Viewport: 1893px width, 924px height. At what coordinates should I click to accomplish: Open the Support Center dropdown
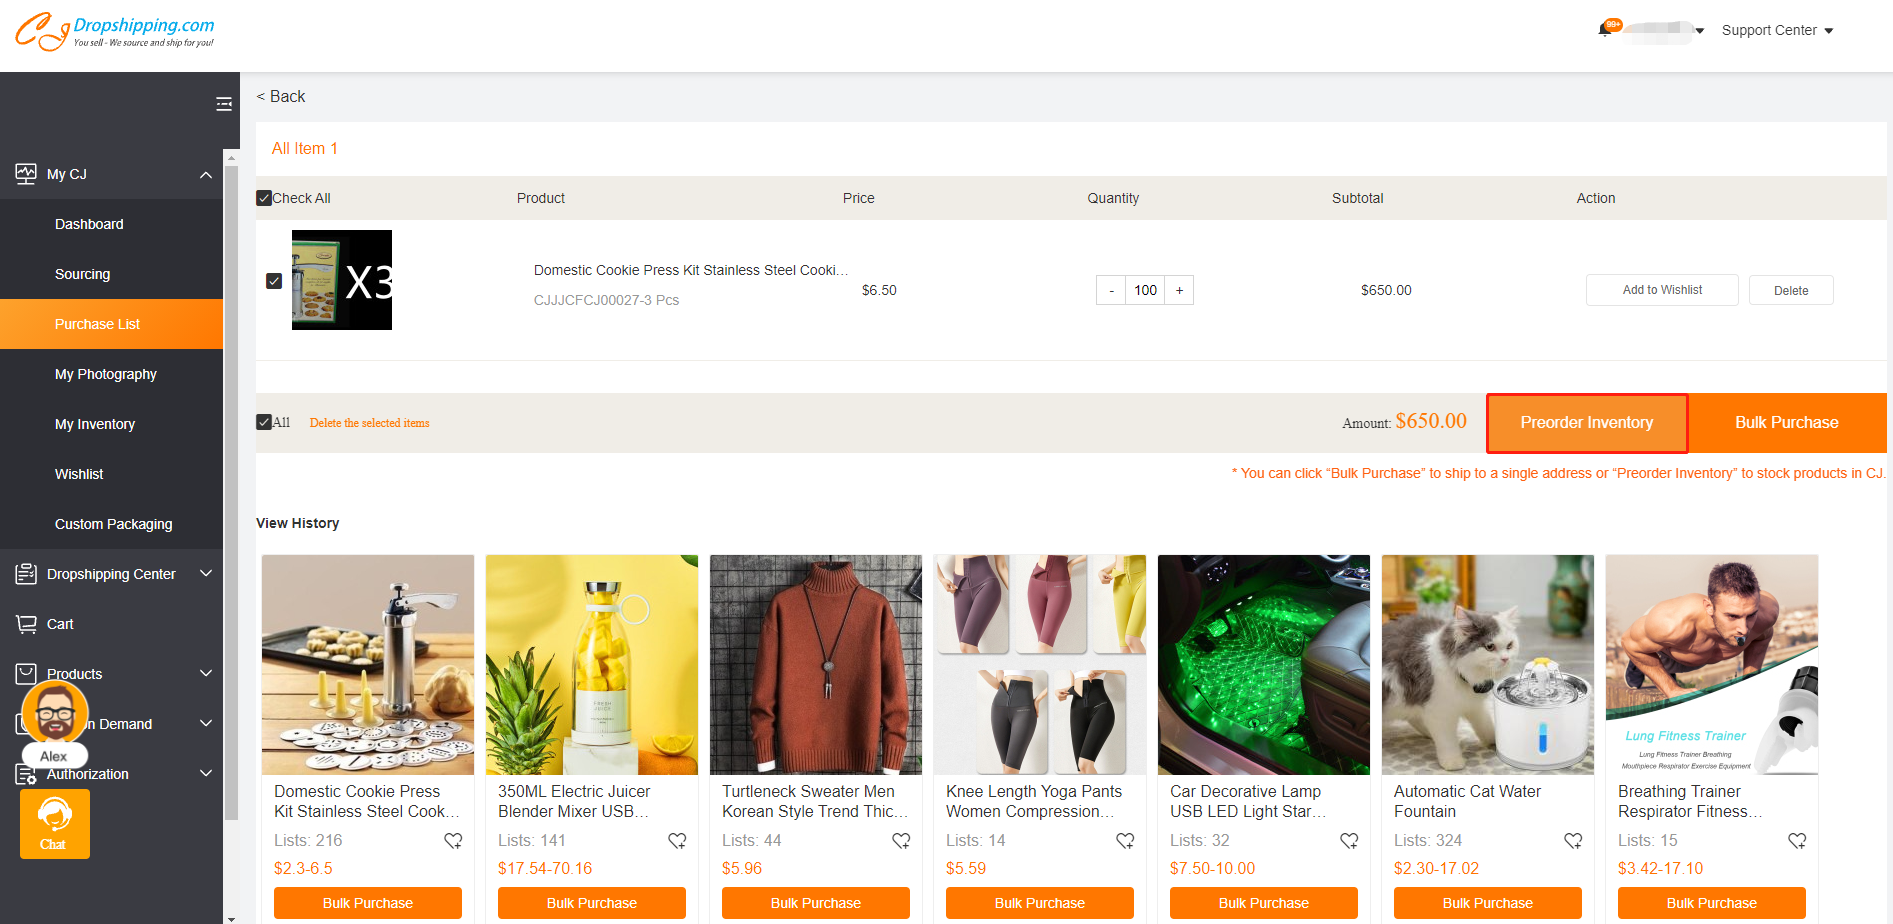click(1777, 30)
